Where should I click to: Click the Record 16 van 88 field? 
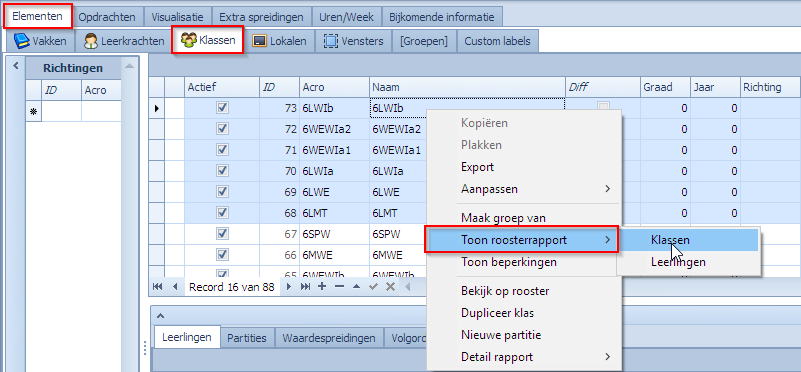pos(231,287)
